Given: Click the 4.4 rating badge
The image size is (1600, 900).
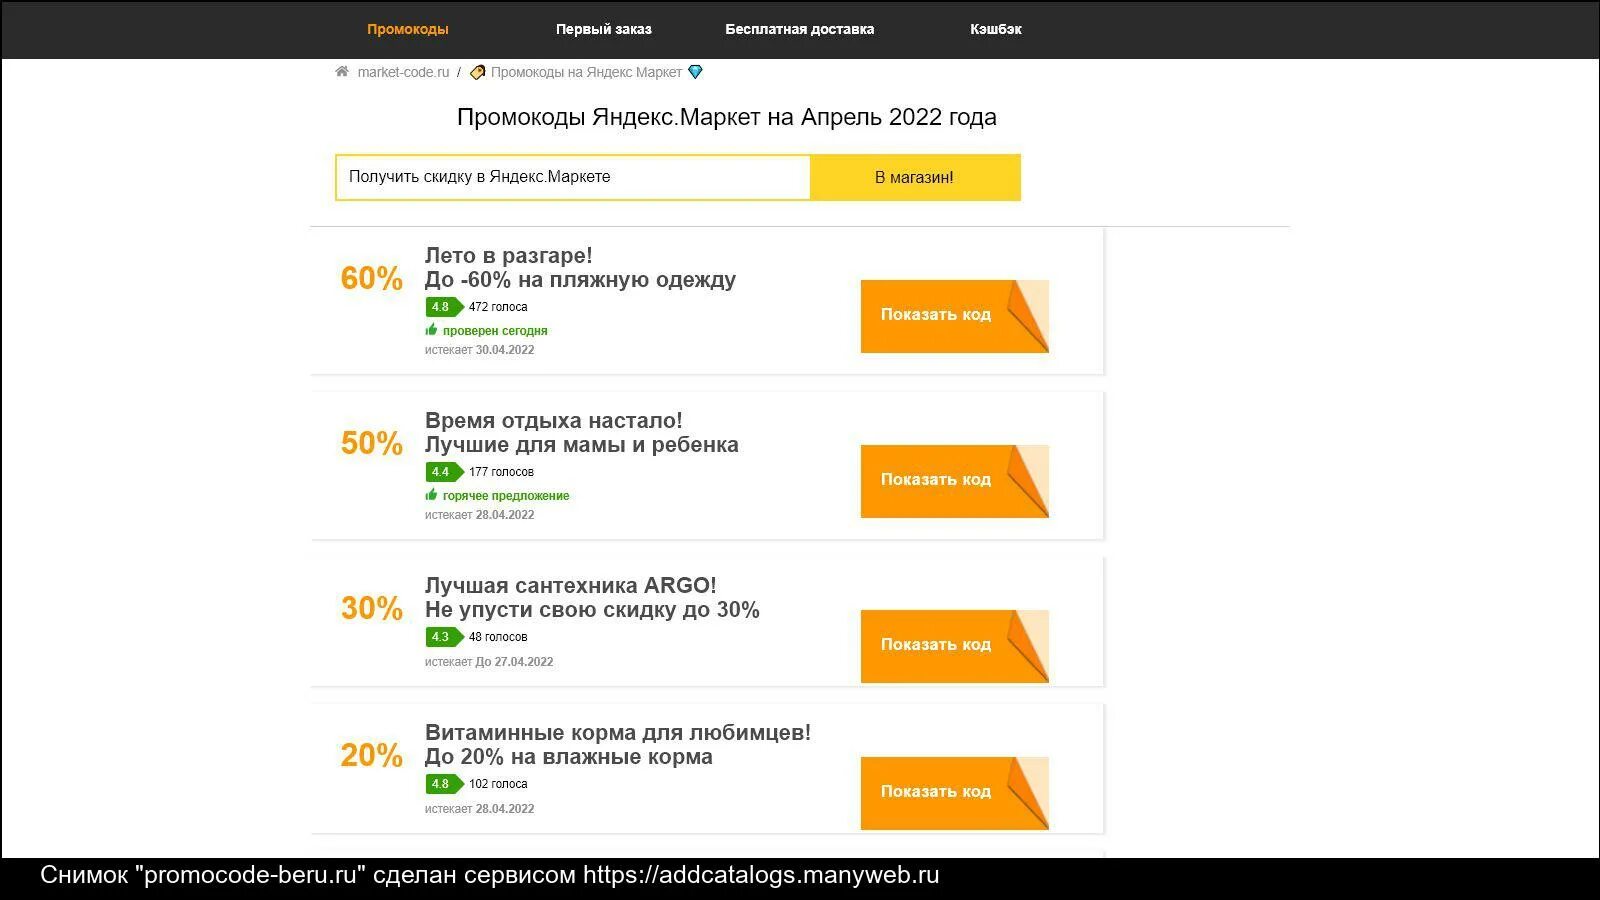Looking at the screenshot, I should (443, 472).
